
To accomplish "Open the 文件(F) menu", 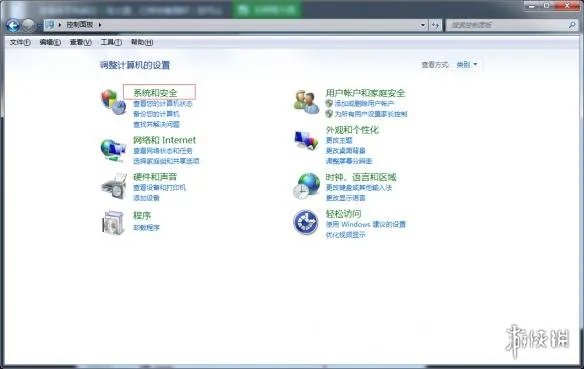I will (x=20, y=42).
